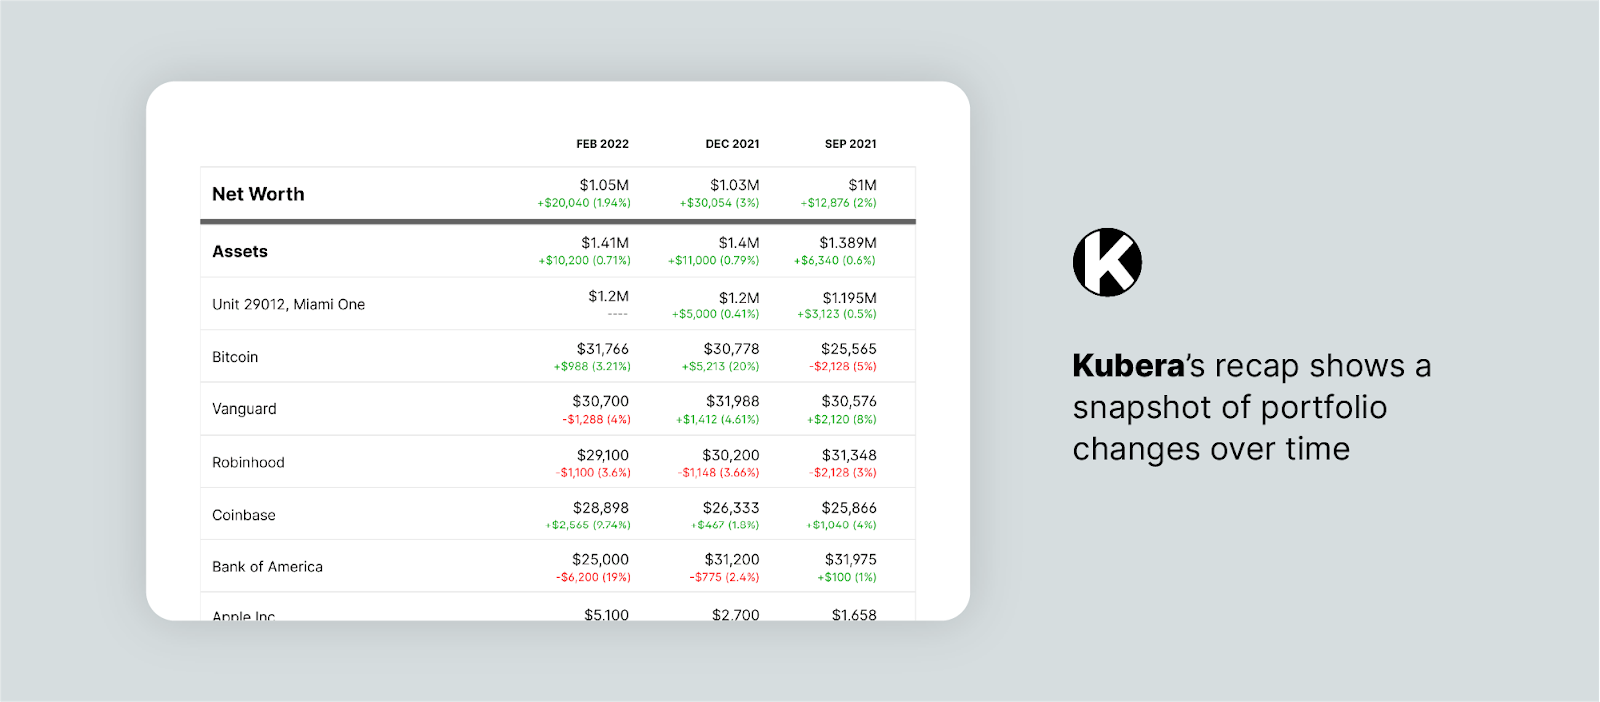Select the SEP 2021 column header
The height and width of the screenshot is (702, 1600).
click(x=850, y=144)
